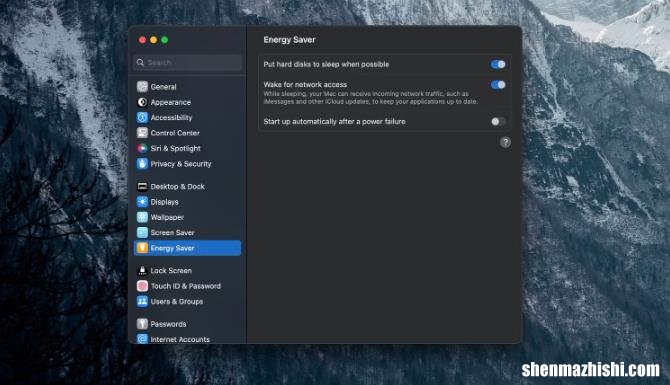The width and height of the screenshot is (670, 385).
Task: Select Touch ID & Password label
Action: tap(185, 286)
